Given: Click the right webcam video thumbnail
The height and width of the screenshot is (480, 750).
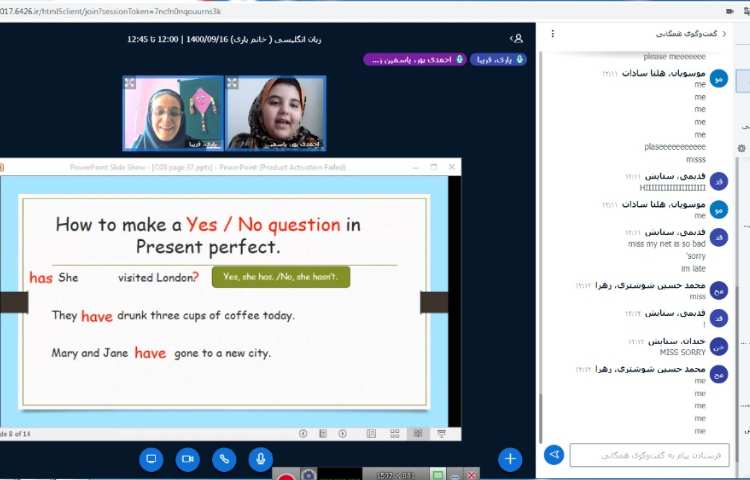Looking at the screenshot, I should pos(275,113).
